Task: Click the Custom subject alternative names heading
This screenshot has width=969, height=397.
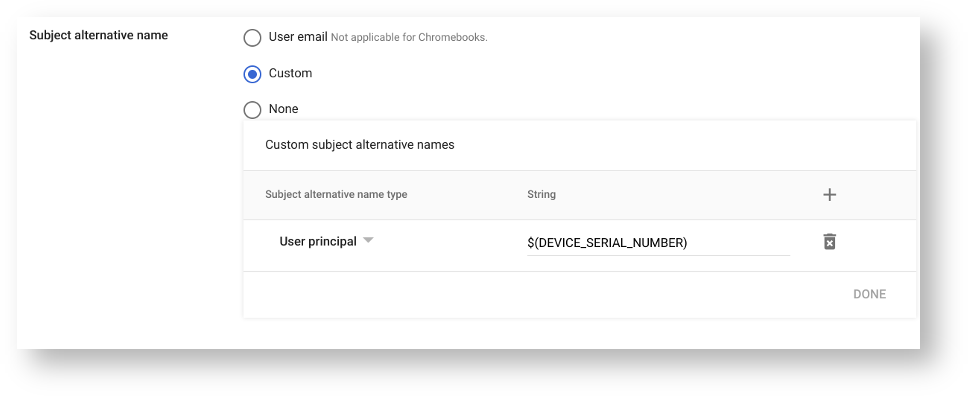Action: 360,145
